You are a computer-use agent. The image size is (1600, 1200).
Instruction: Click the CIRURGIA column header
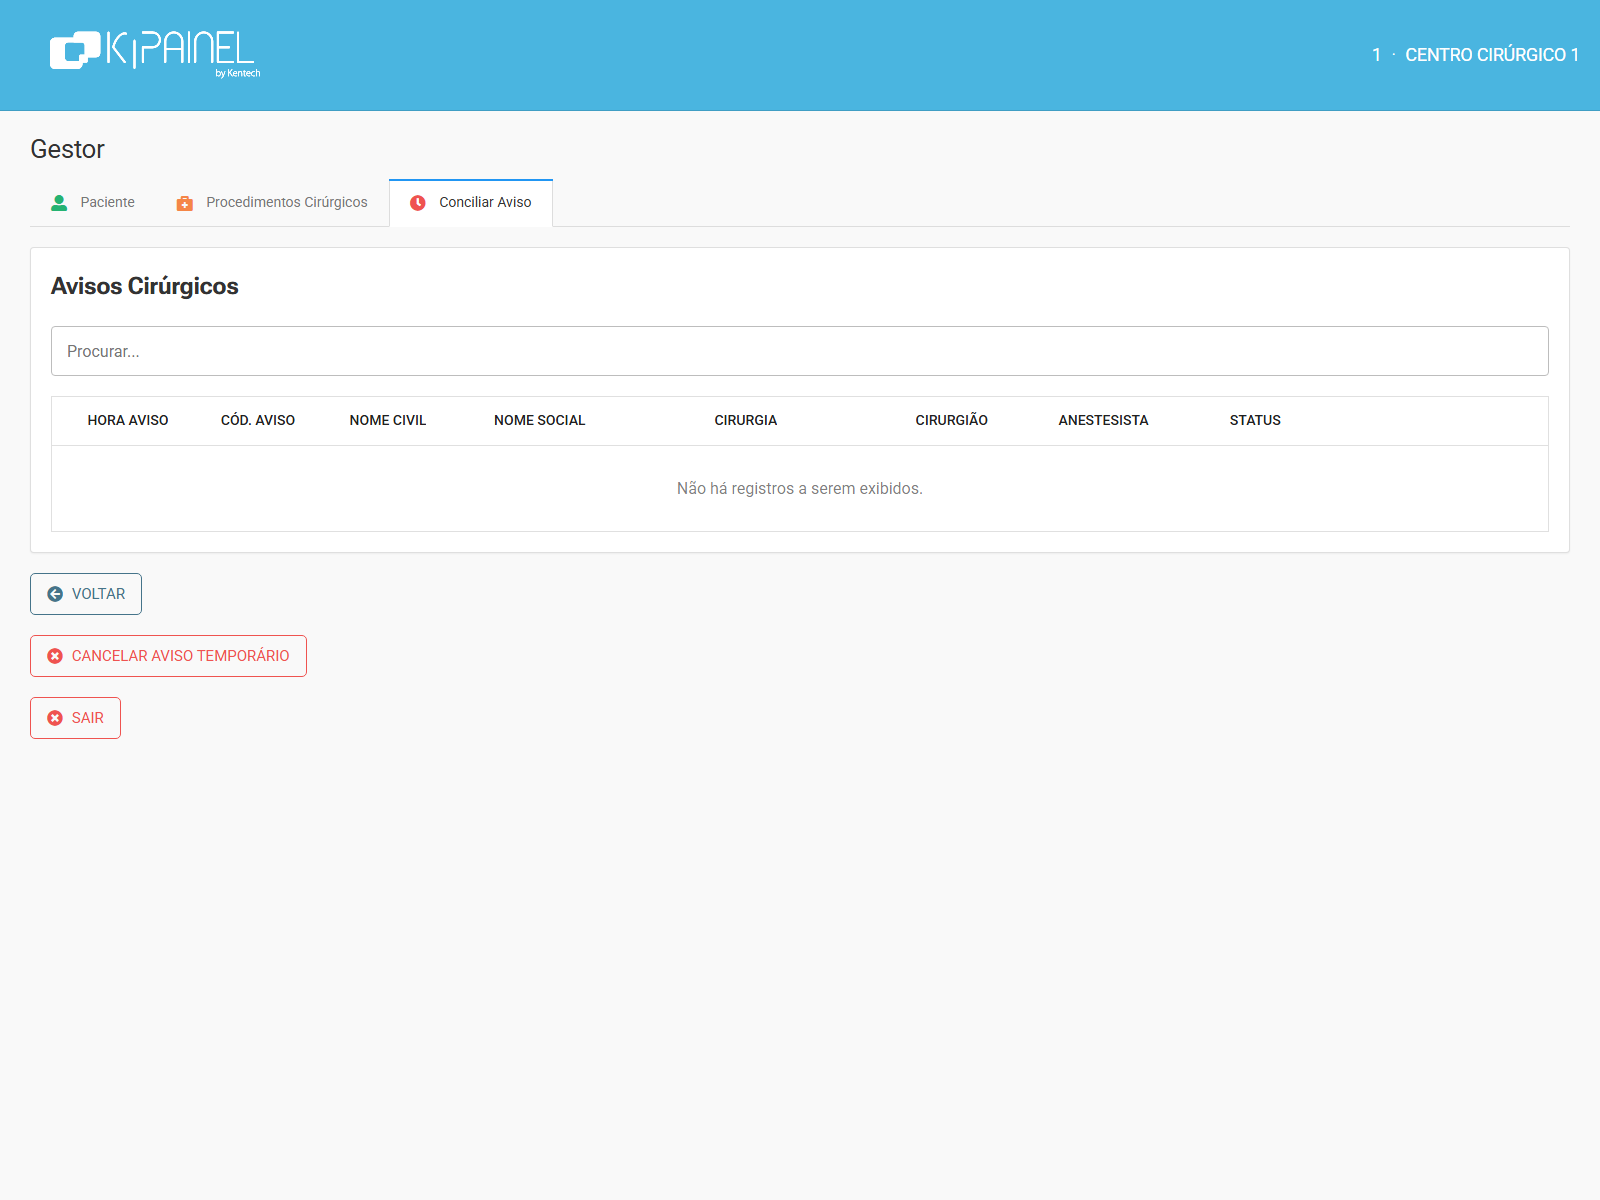click(746, 421)
